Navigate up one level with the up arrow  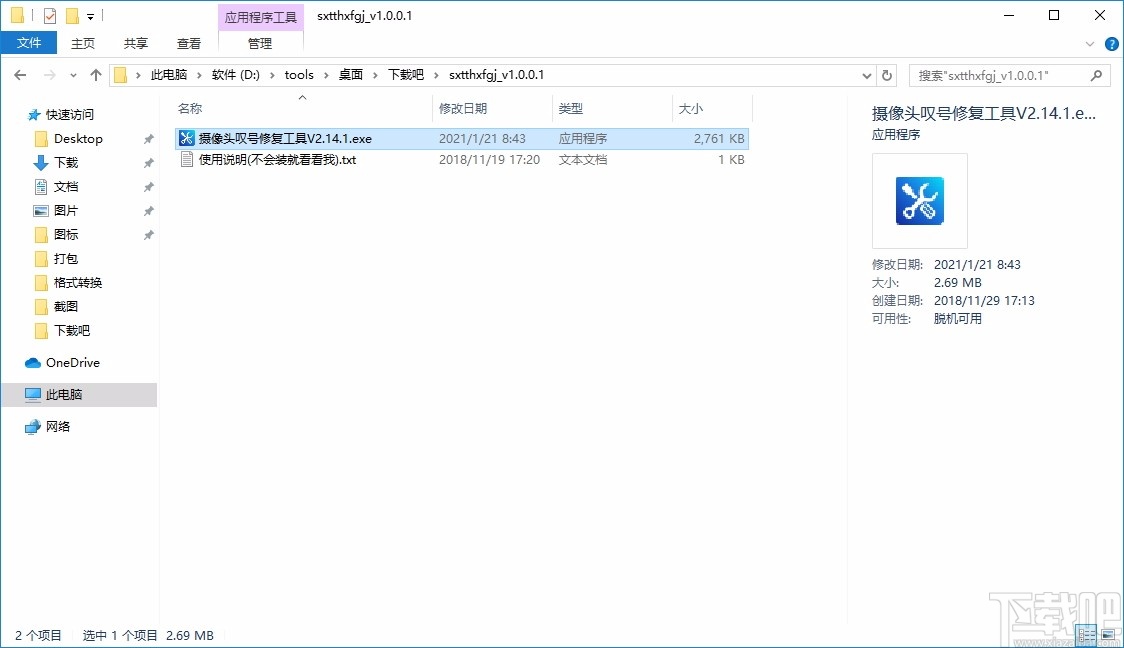coord(95,74)
